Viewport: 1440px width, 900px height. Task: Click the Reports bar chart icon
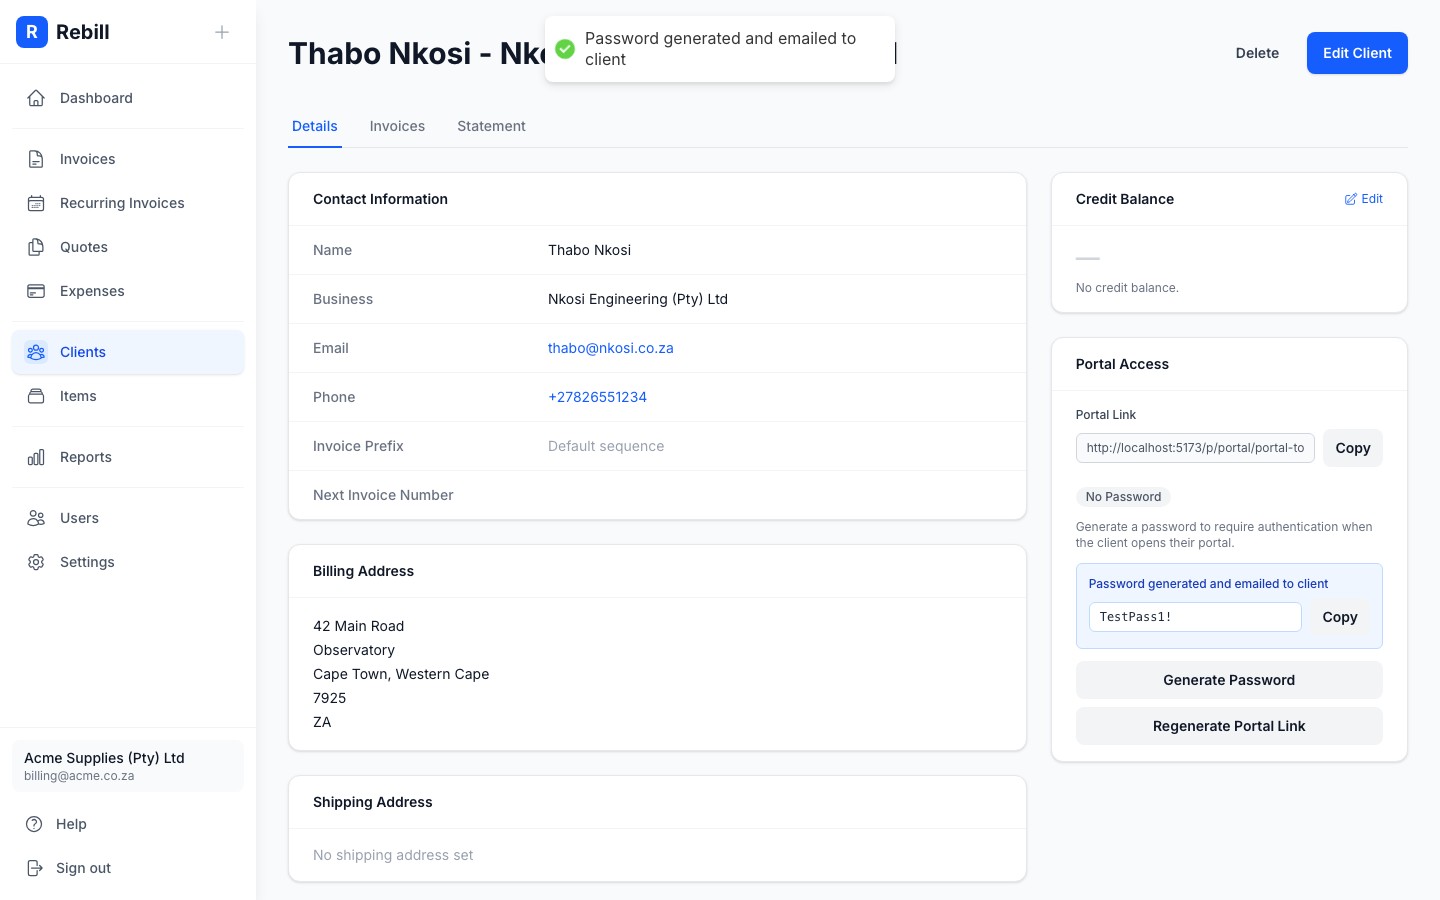36,457
